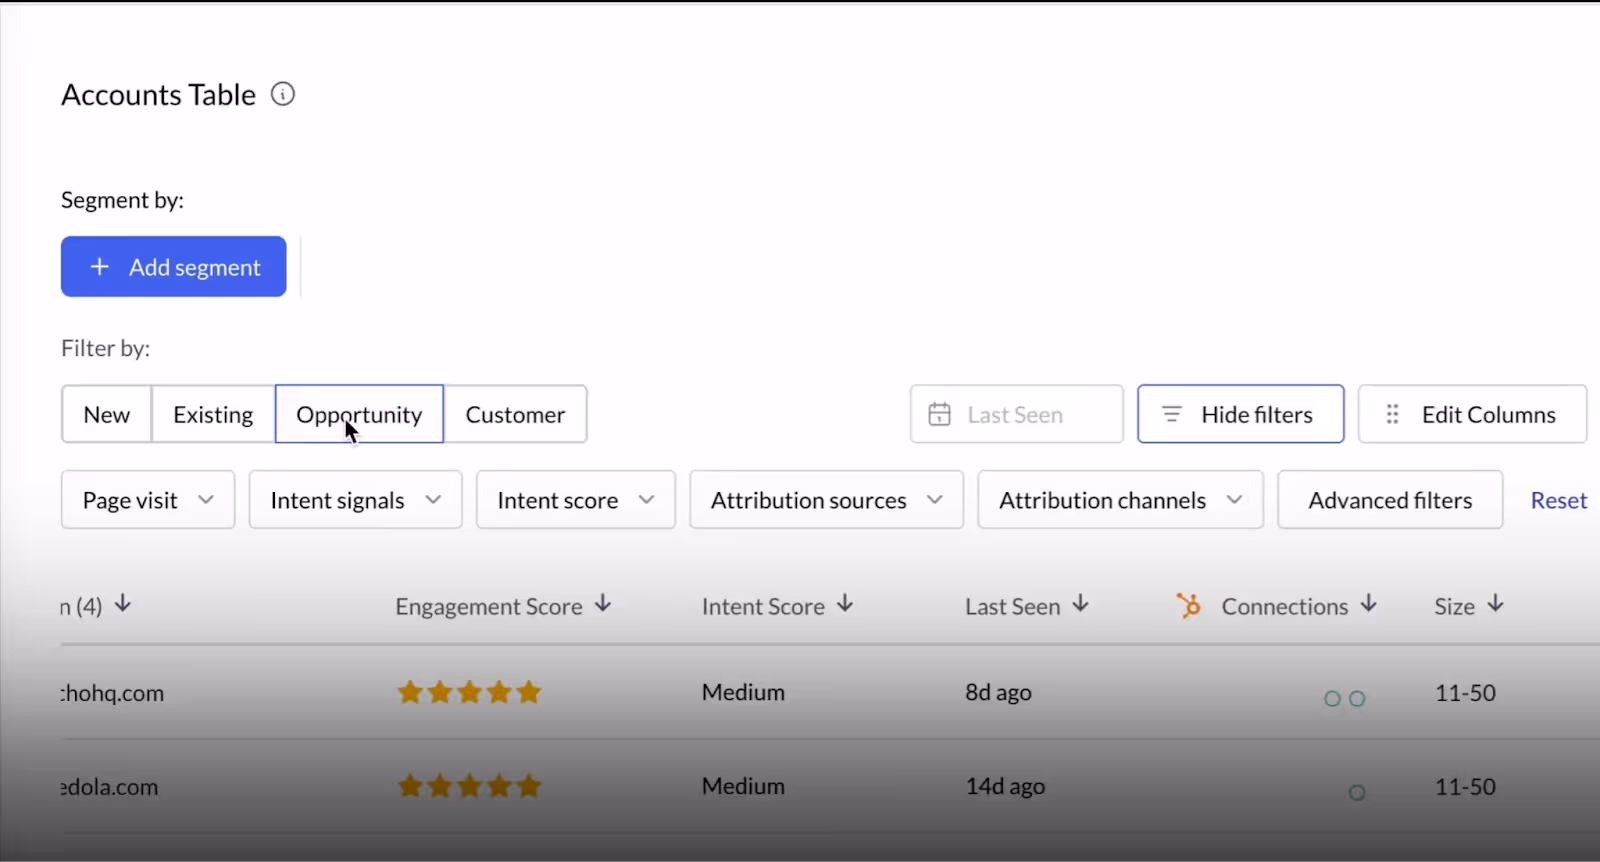Expand the Intent signals dropdown
The height and width of the screenshot is (862, 1600).
pos(355,500)
